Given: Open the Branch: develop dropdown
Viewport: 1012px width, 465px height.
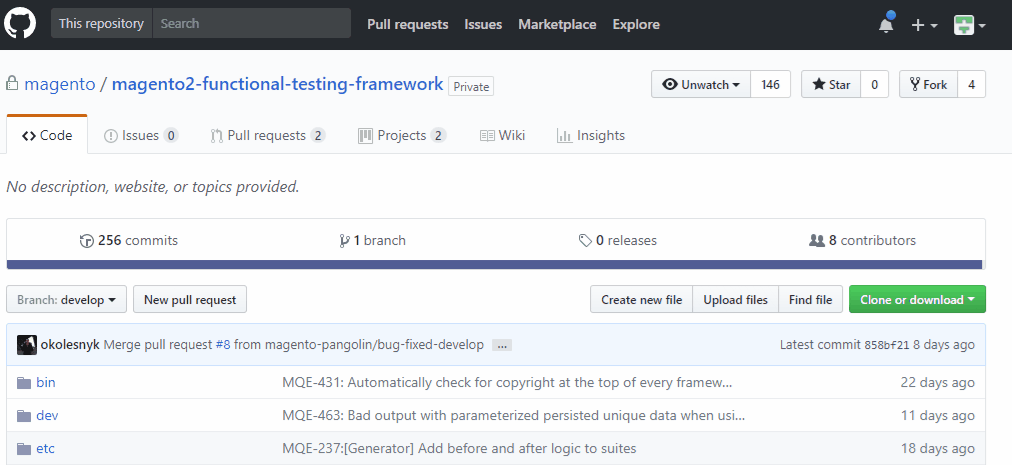Looking at the screenshot, I should pyautogui.click(x=66, y=299).
